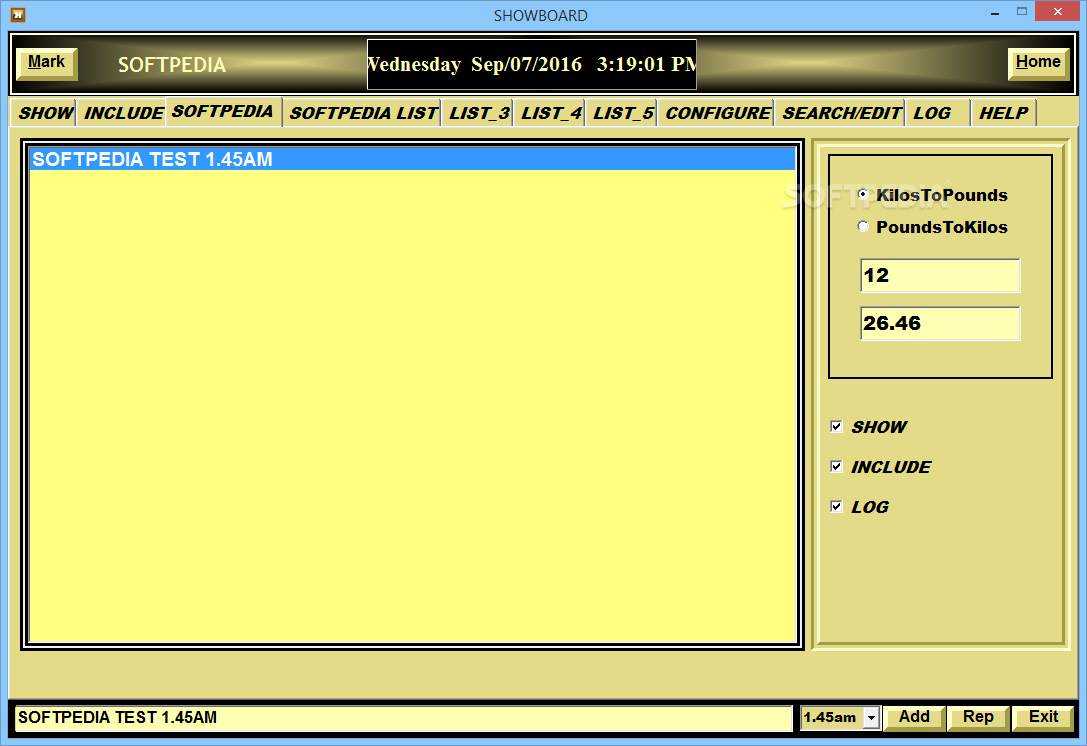
Task: Click the Mark button
Action: click(x=46, y=64)
